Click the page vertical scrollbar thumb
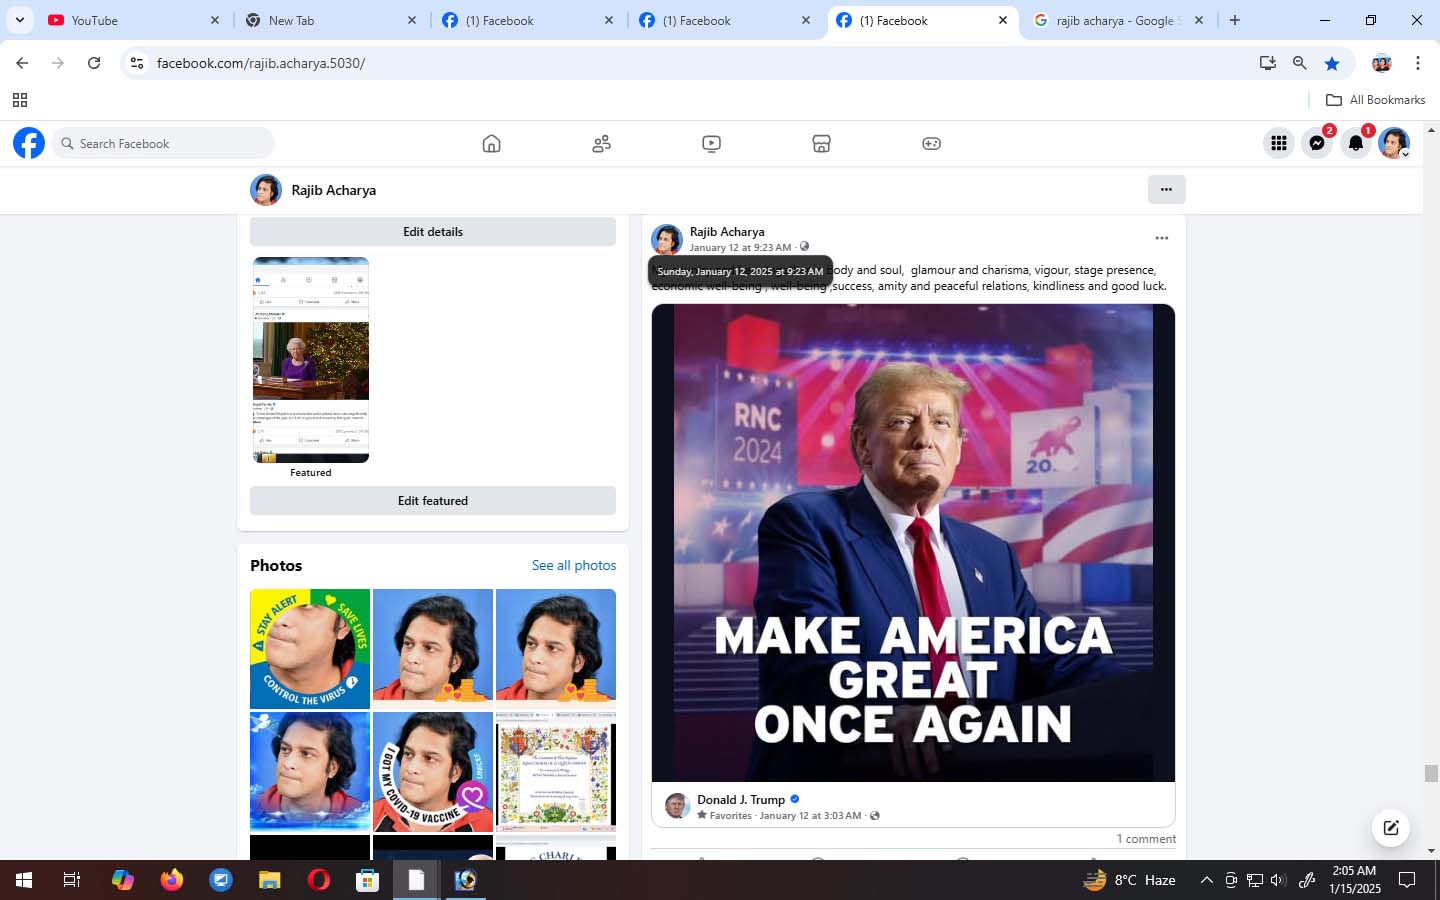Screen dimensions: 1440x900 click(1431, 773)
